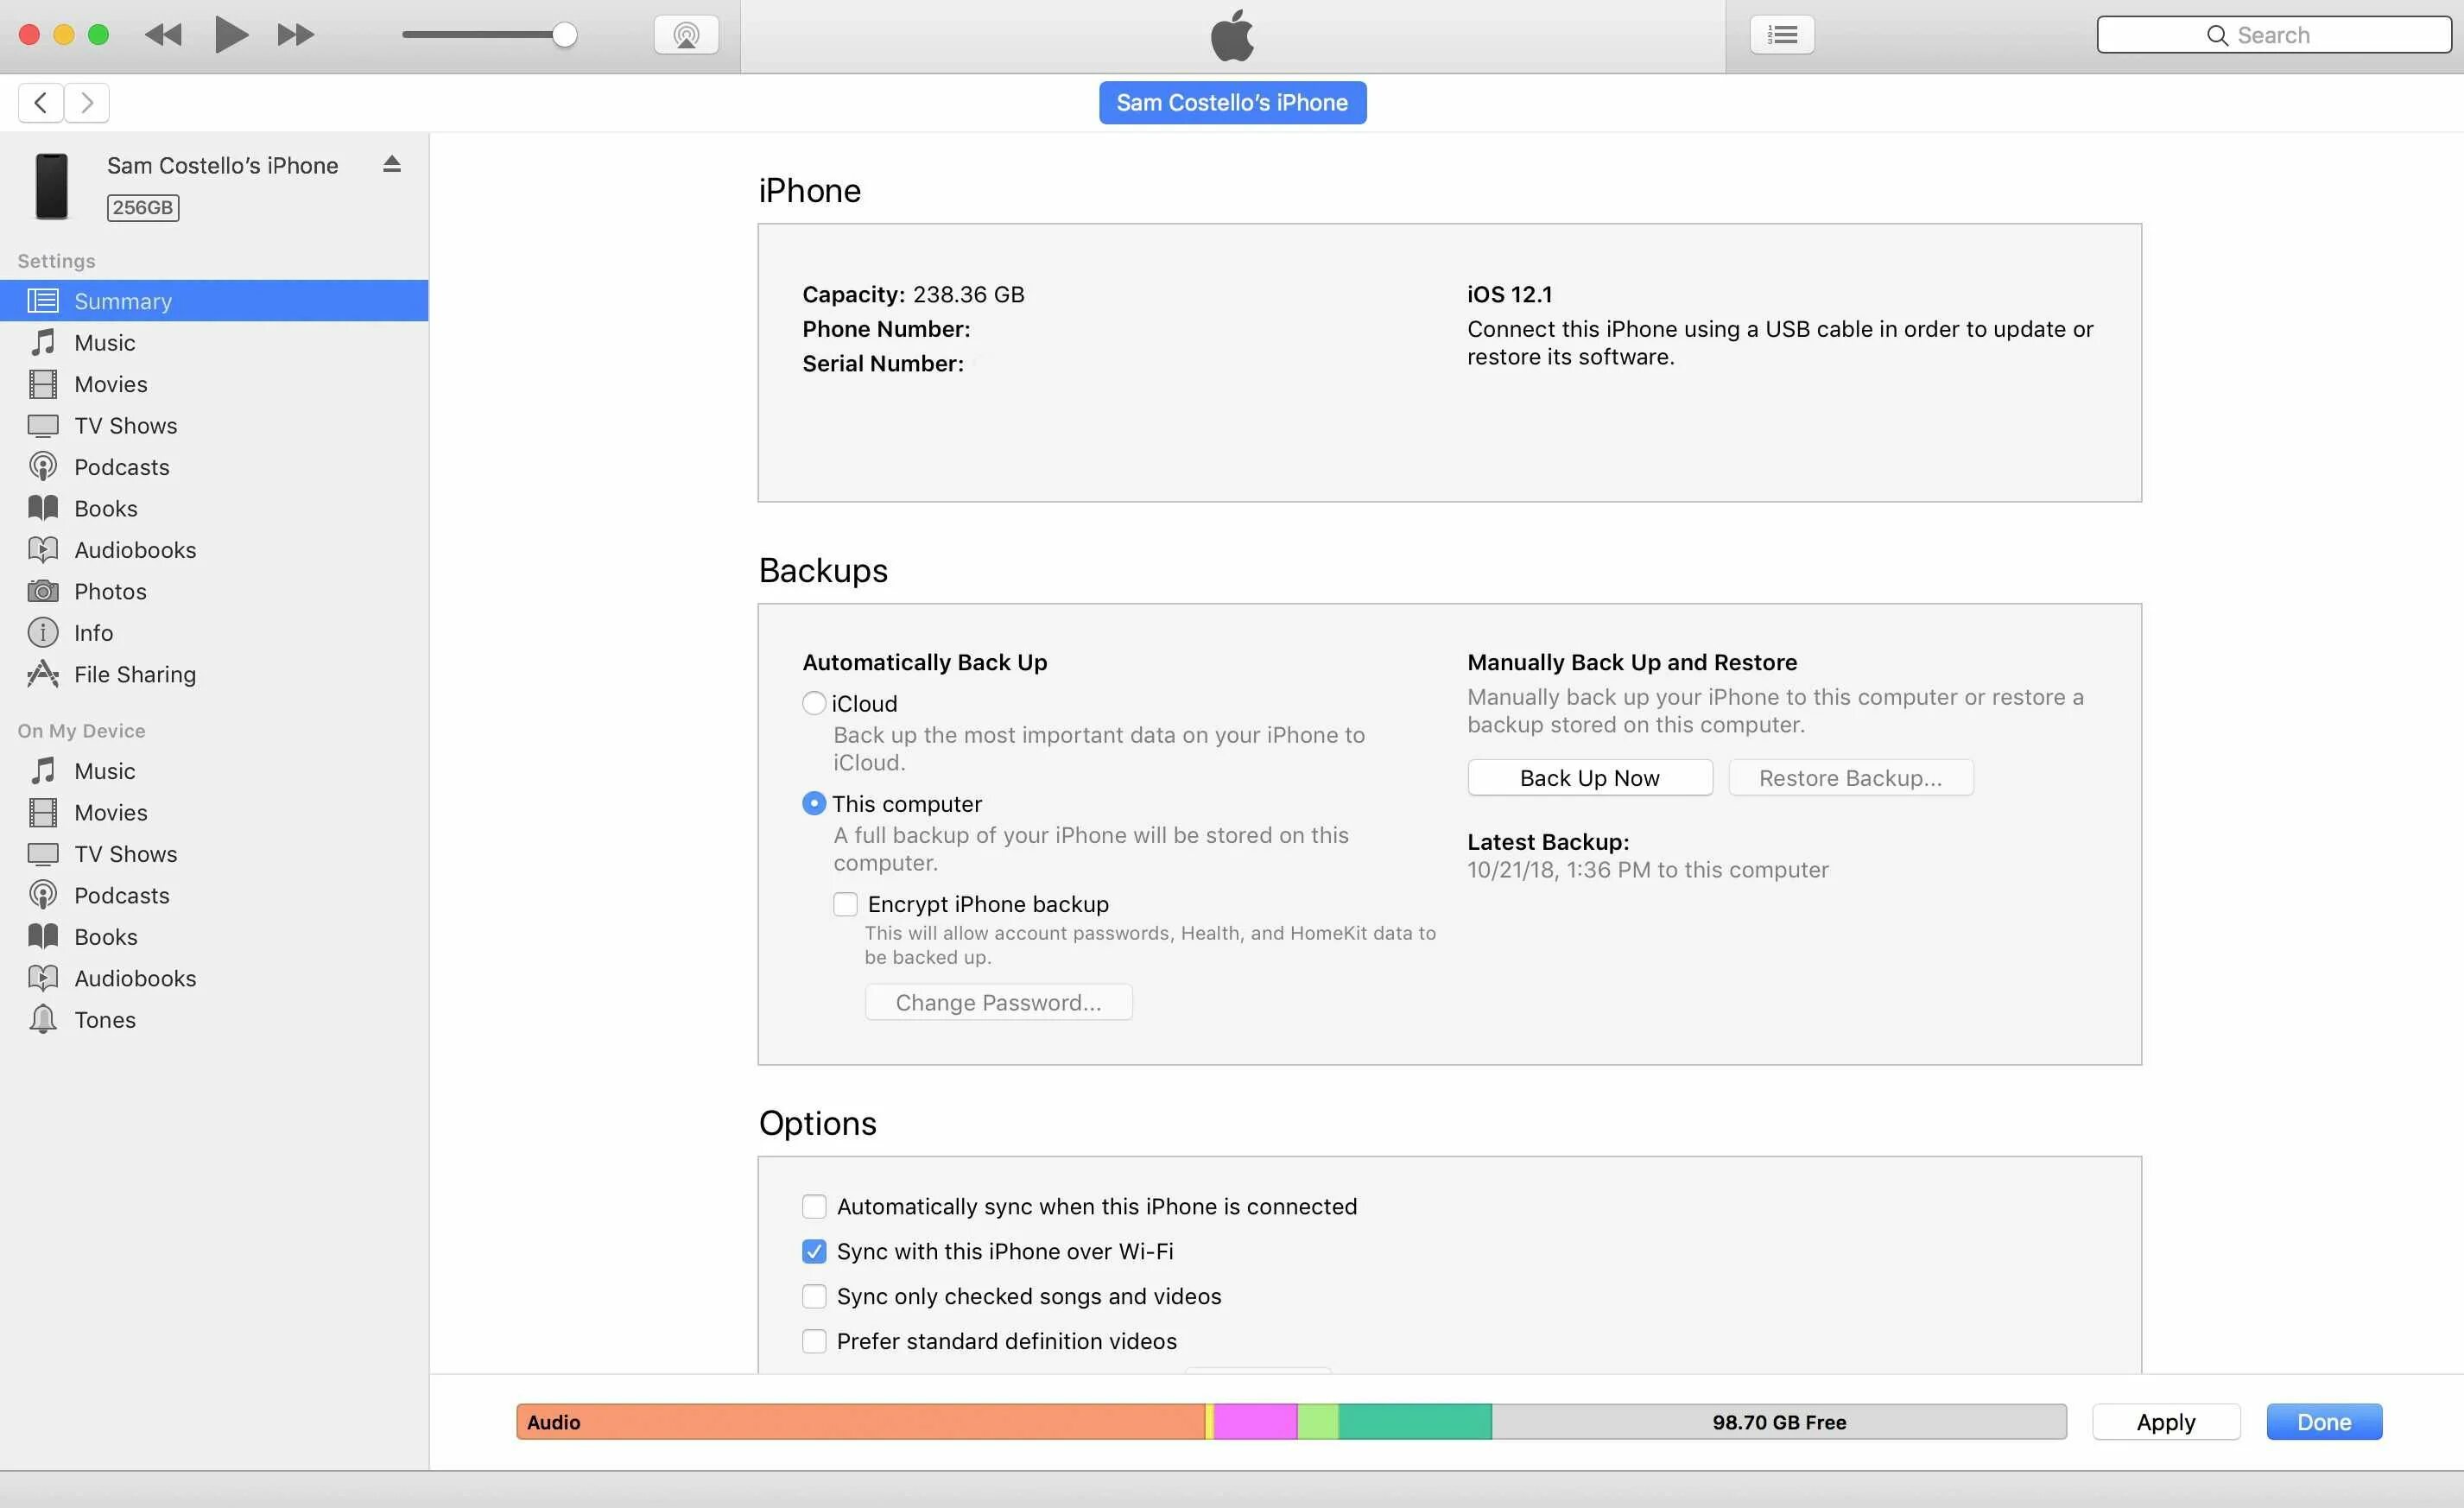Expand the Audiobooks section under On My Device
Image resolution: width=2464 pixels, height=1508 pixels.
click(134, 977)
